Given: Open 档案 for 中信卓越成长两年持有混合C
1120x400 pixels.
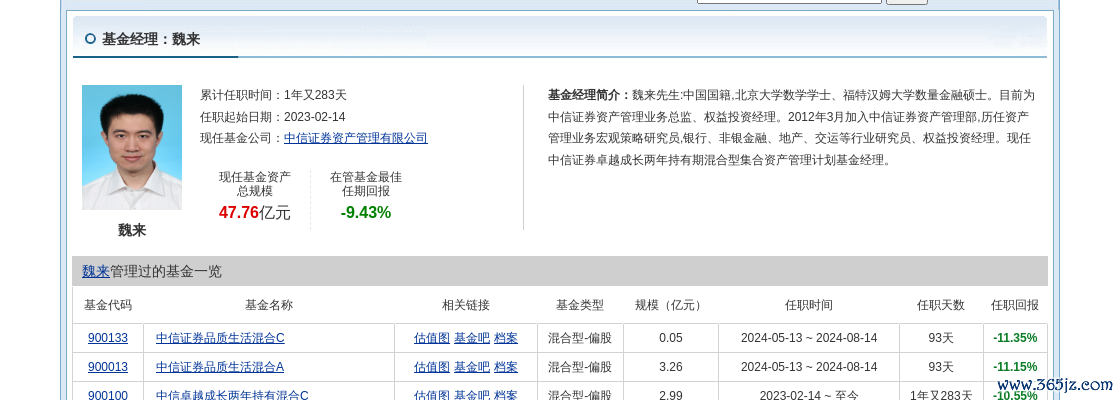Looking at the screenshot, I should [x=506, y=394].
